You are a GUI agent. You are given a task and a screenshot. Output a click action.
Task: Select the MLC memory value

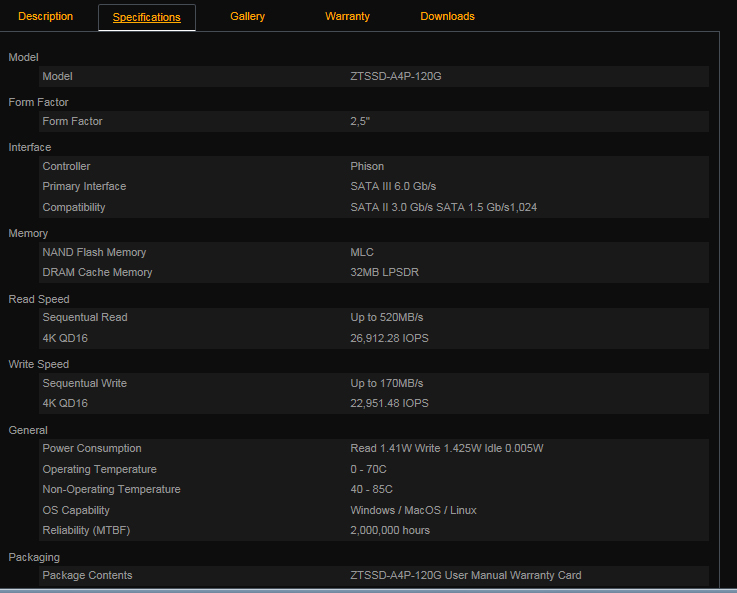[x=362, y=252]
